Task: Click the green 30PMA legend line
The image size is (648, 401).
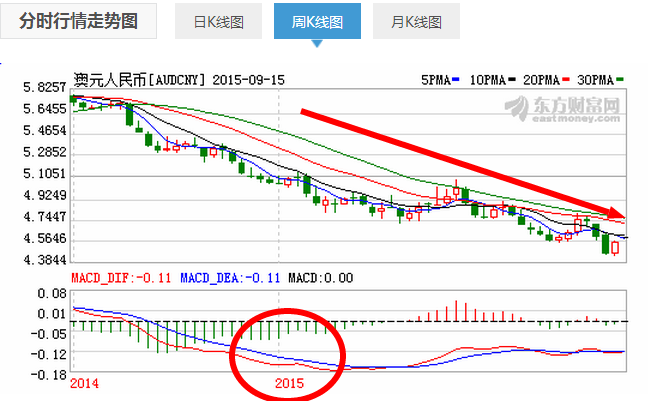Action: point(620,78)
